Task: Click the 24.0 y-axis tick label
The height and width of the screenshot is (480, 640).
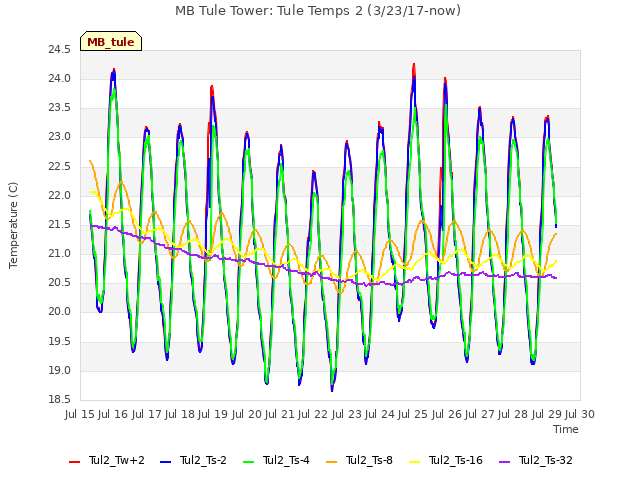Action: [60, 78]
